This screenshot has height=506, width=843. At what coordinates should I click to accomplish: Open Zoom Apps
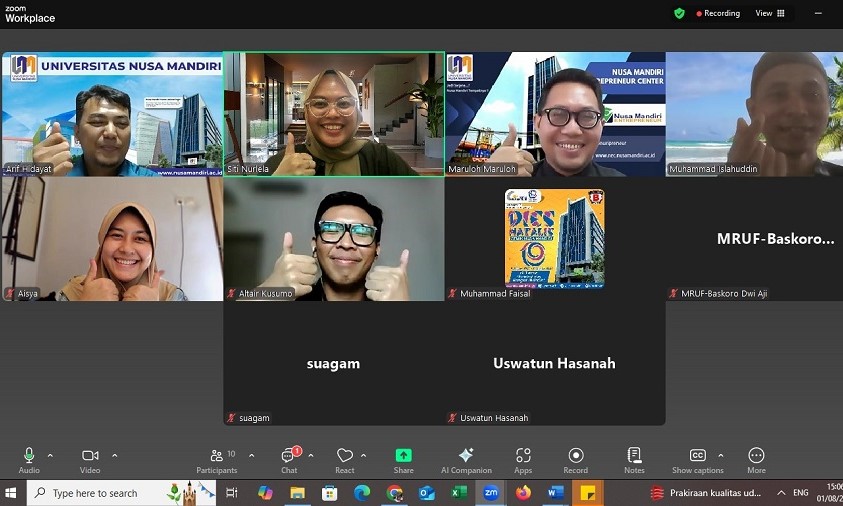(x=523, y=460)
